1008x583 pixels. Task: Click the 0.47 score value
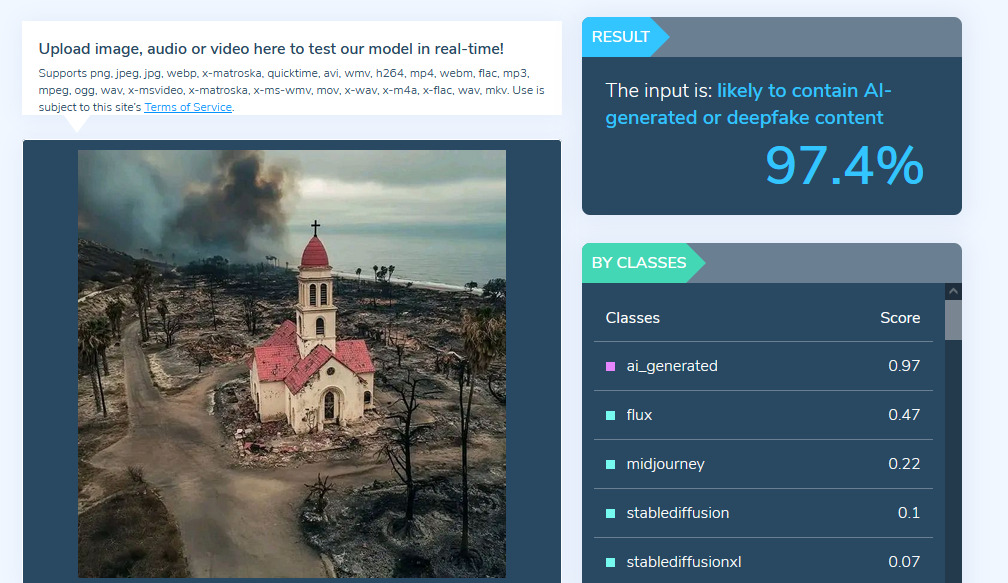904,415
